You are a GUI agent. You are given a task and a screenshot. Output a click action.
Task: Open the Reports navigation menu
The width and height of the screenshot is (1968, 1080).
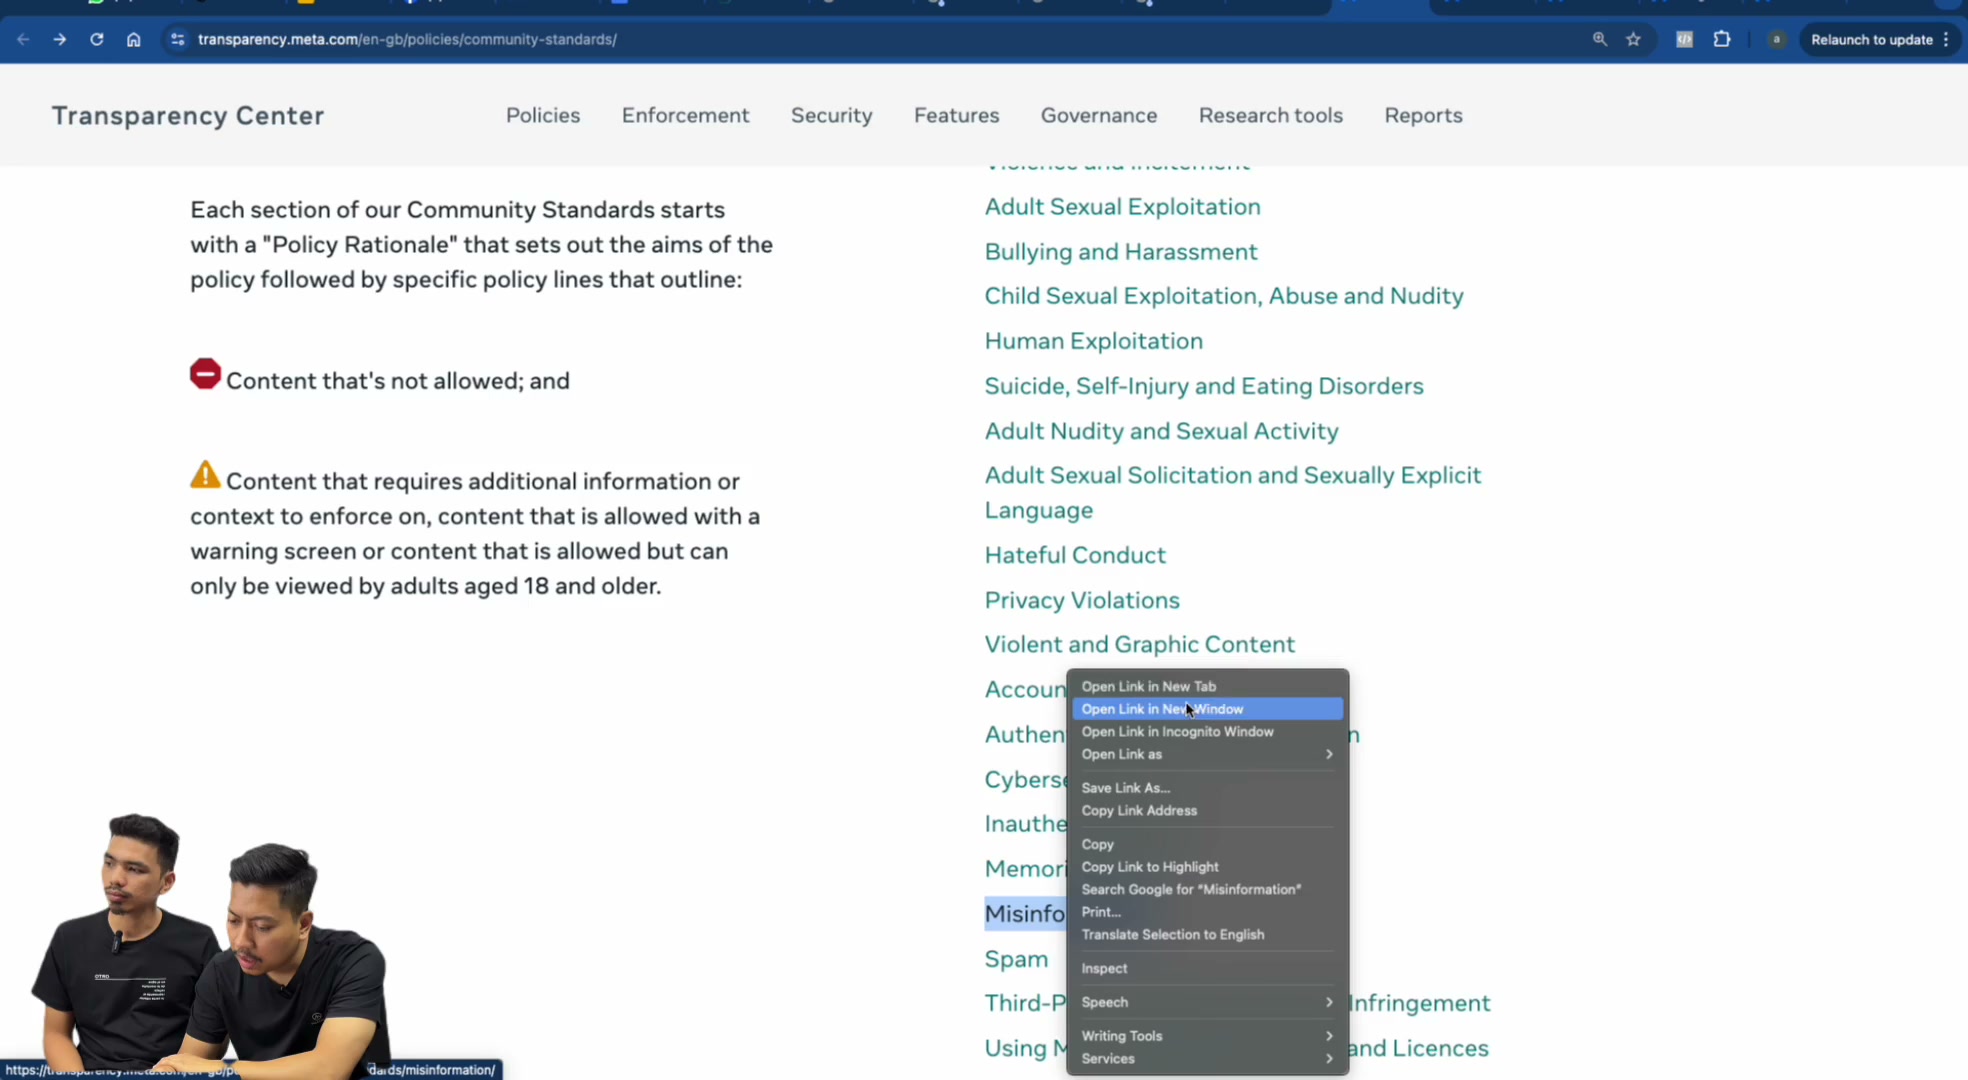coord(1424,115)
